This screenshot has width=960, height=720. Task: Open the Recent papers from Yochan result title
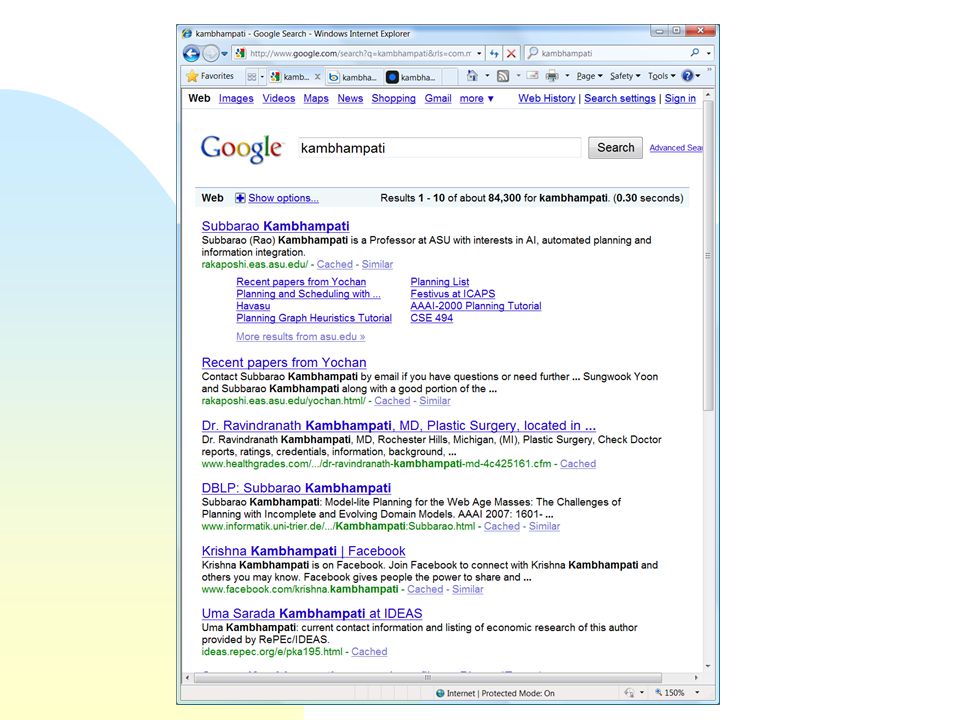[284, 362]
